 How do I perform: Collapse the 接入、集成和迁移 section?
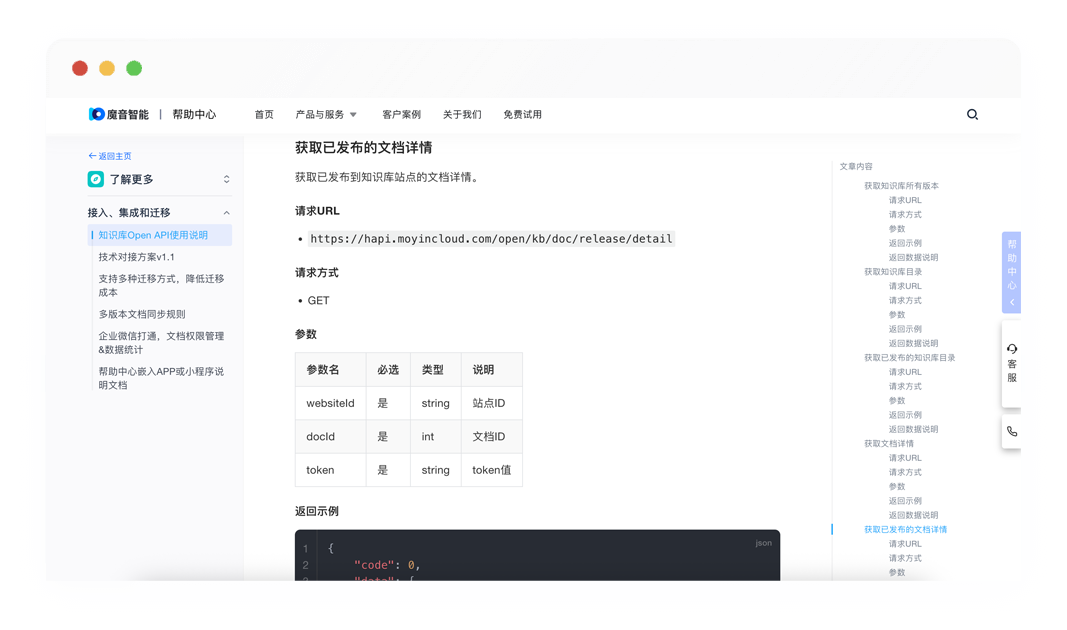click(226, 213)
